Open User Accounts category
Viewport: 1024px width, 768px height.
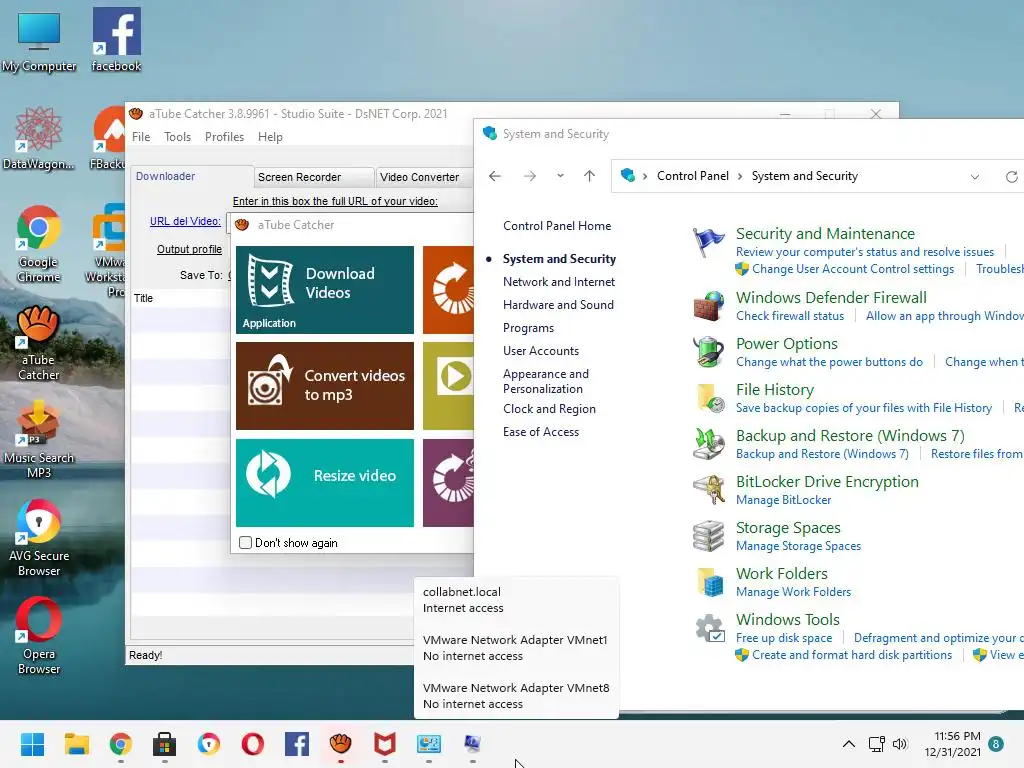click(x=541, y=351)
